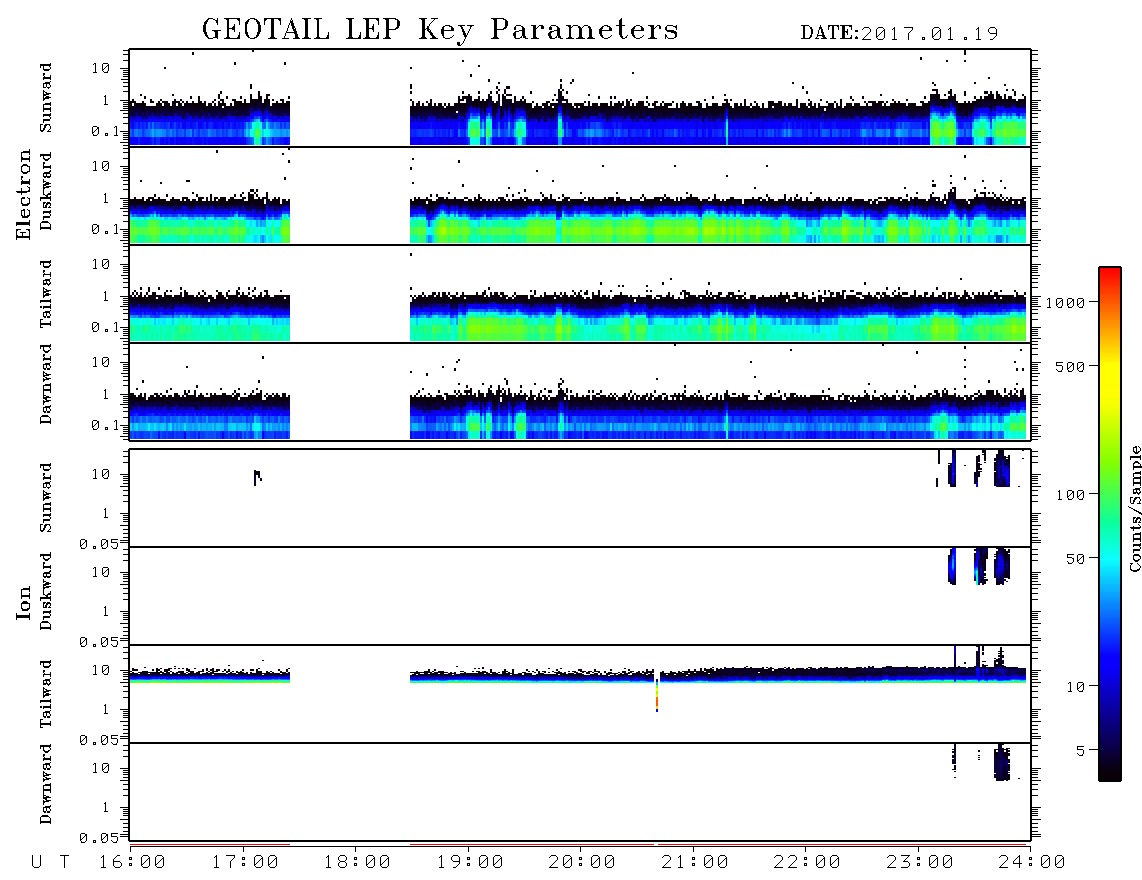Screen dimensions: 1142x880
Task: Click the 'U T' axis label
Action: point(50,863)
